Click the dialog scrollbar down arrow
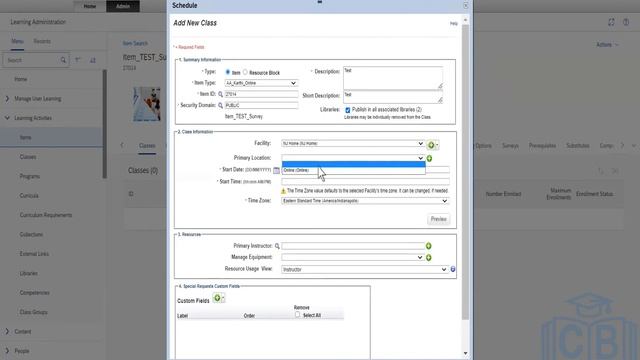Image resolution: width=640 pixels, height=360 pixels. click(465, 353)
